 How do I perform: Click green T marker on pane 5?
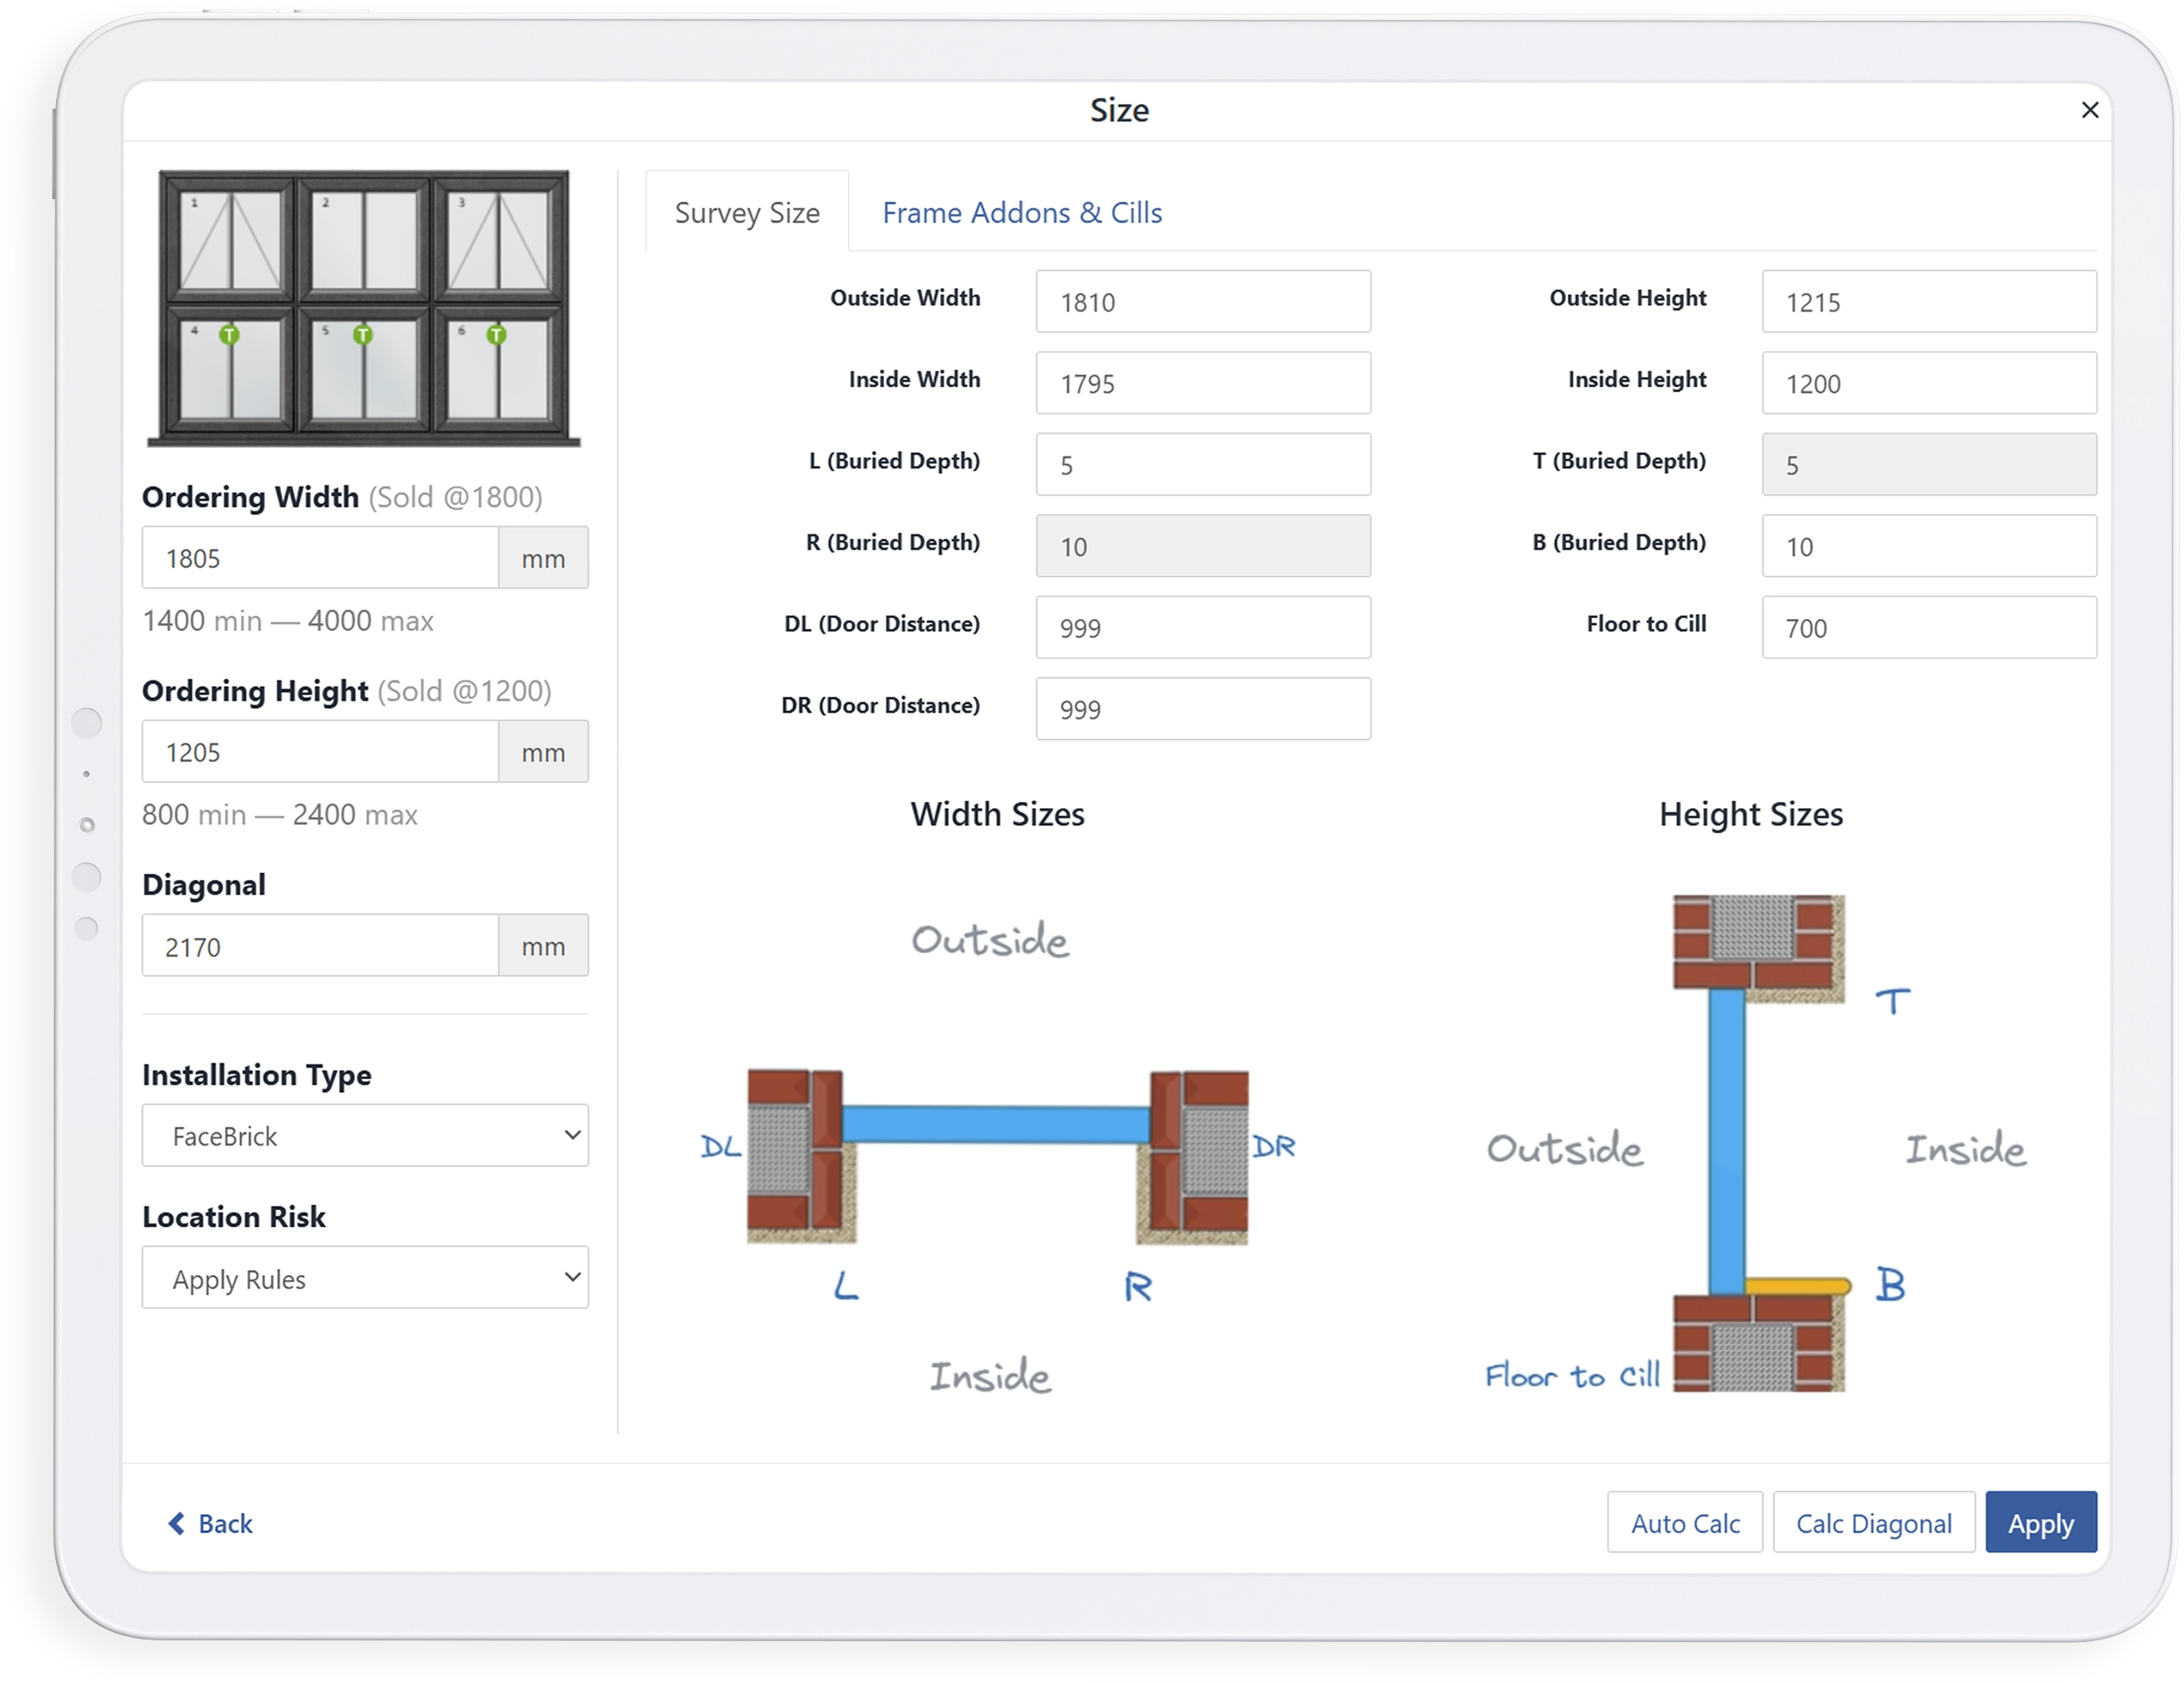pyautogui.click(x=363, y=335)
